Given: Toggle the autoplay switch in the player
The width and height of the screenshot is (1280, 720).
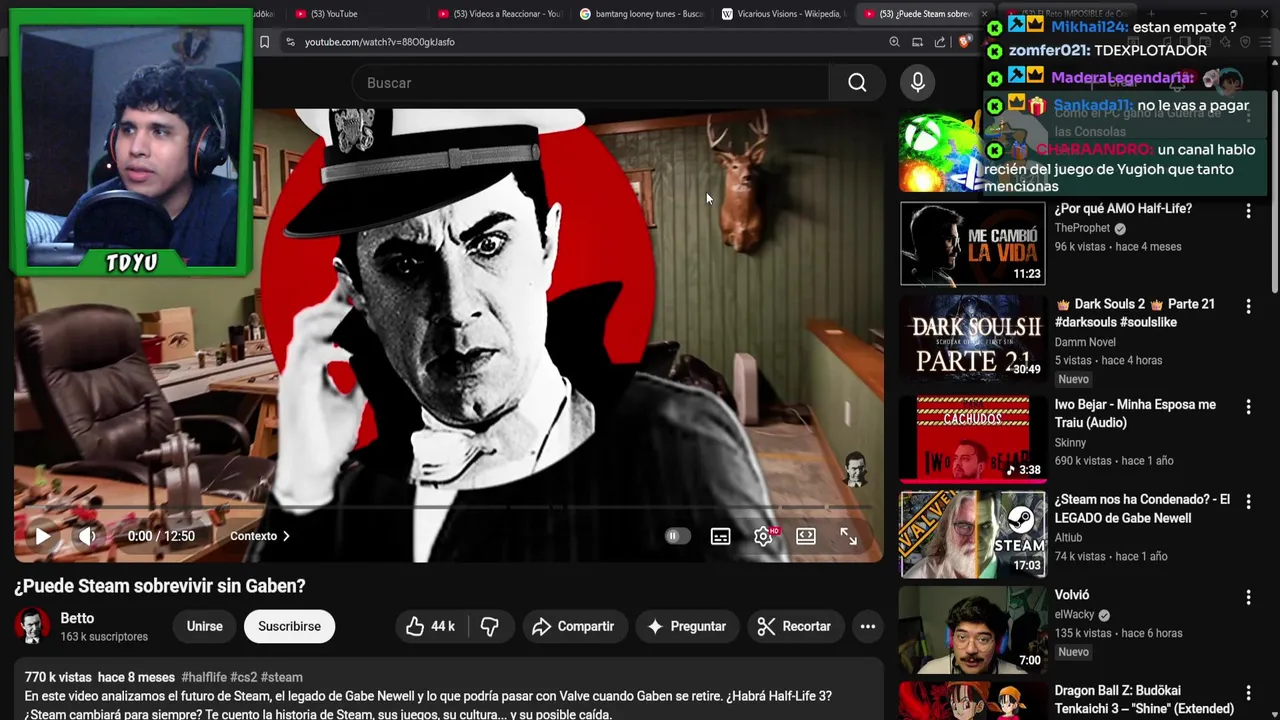Looking at the screenshot, I should (677, 536).
